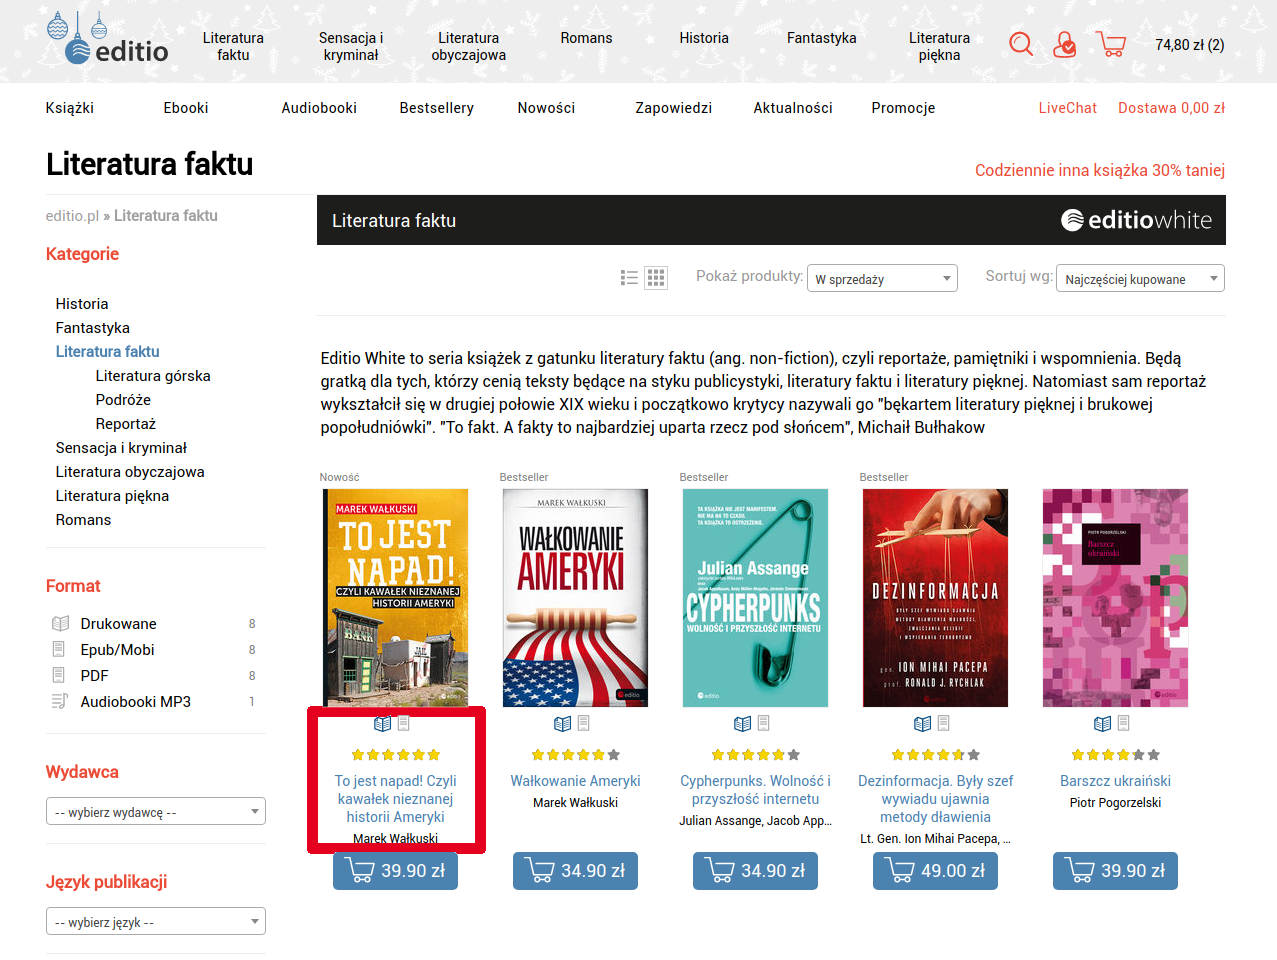Click the editio logo
Image resolution: width=1277 pixels, height=960 pixels.
click(x=107, y=39)
